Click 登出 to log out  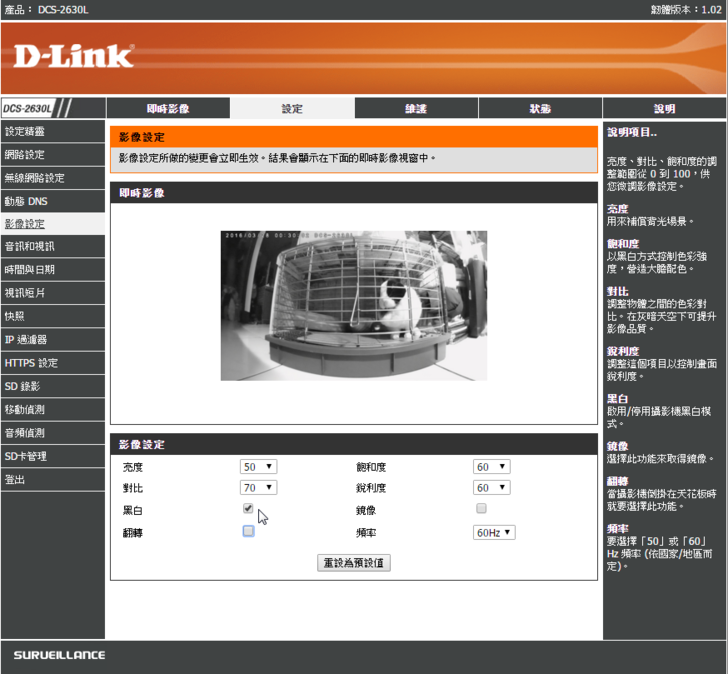(x=15, y=480)
